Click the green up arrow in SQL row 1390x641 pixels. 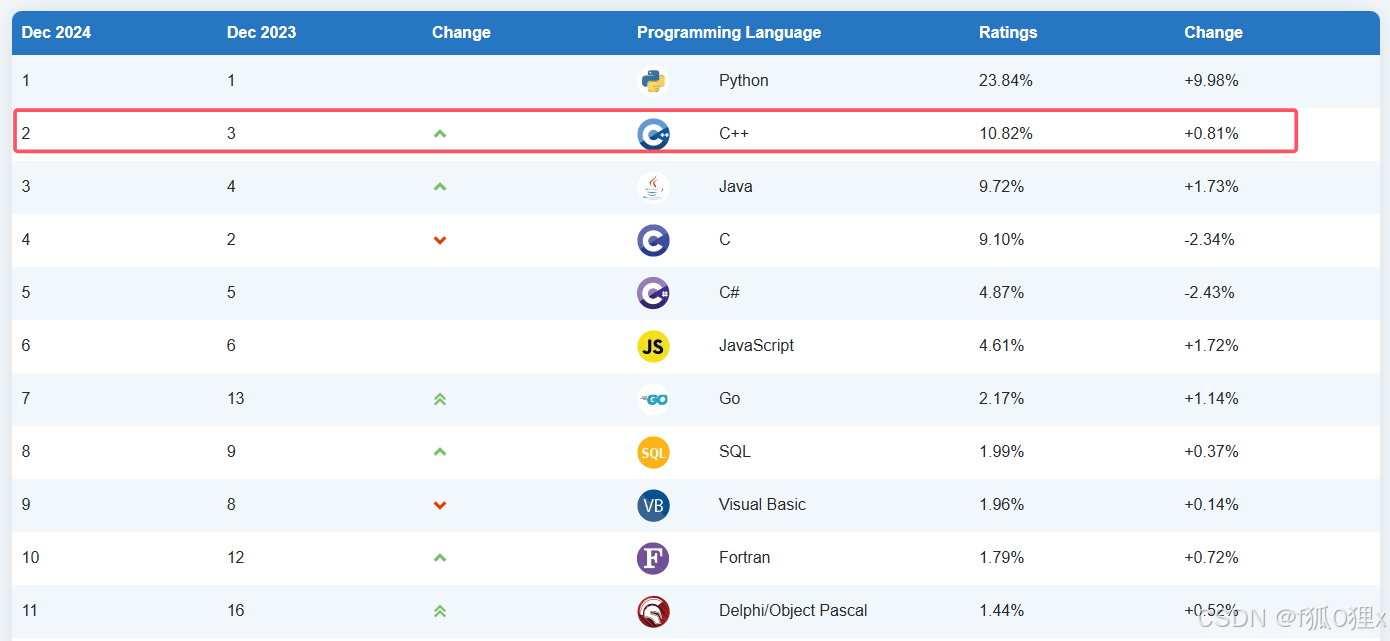pos(439,451)
